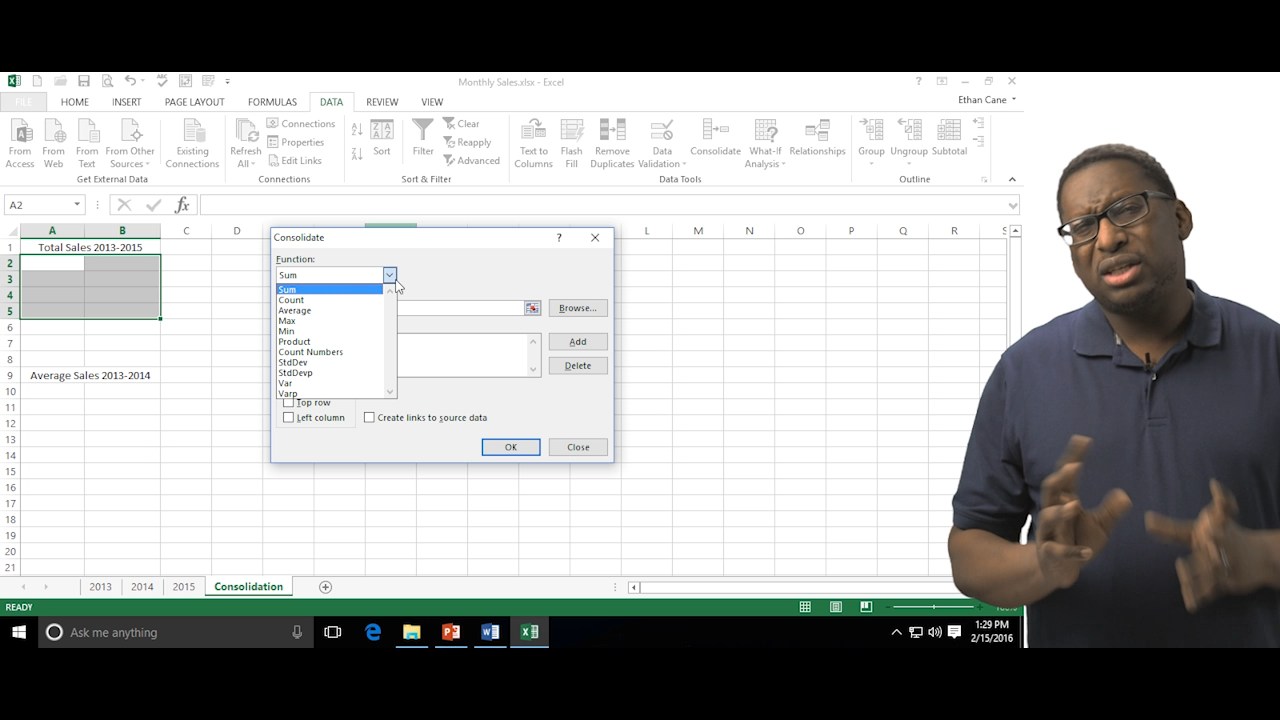Open the FORMULAS ribbon tab
Viewport: 1280px width, 720px height.
272,102
